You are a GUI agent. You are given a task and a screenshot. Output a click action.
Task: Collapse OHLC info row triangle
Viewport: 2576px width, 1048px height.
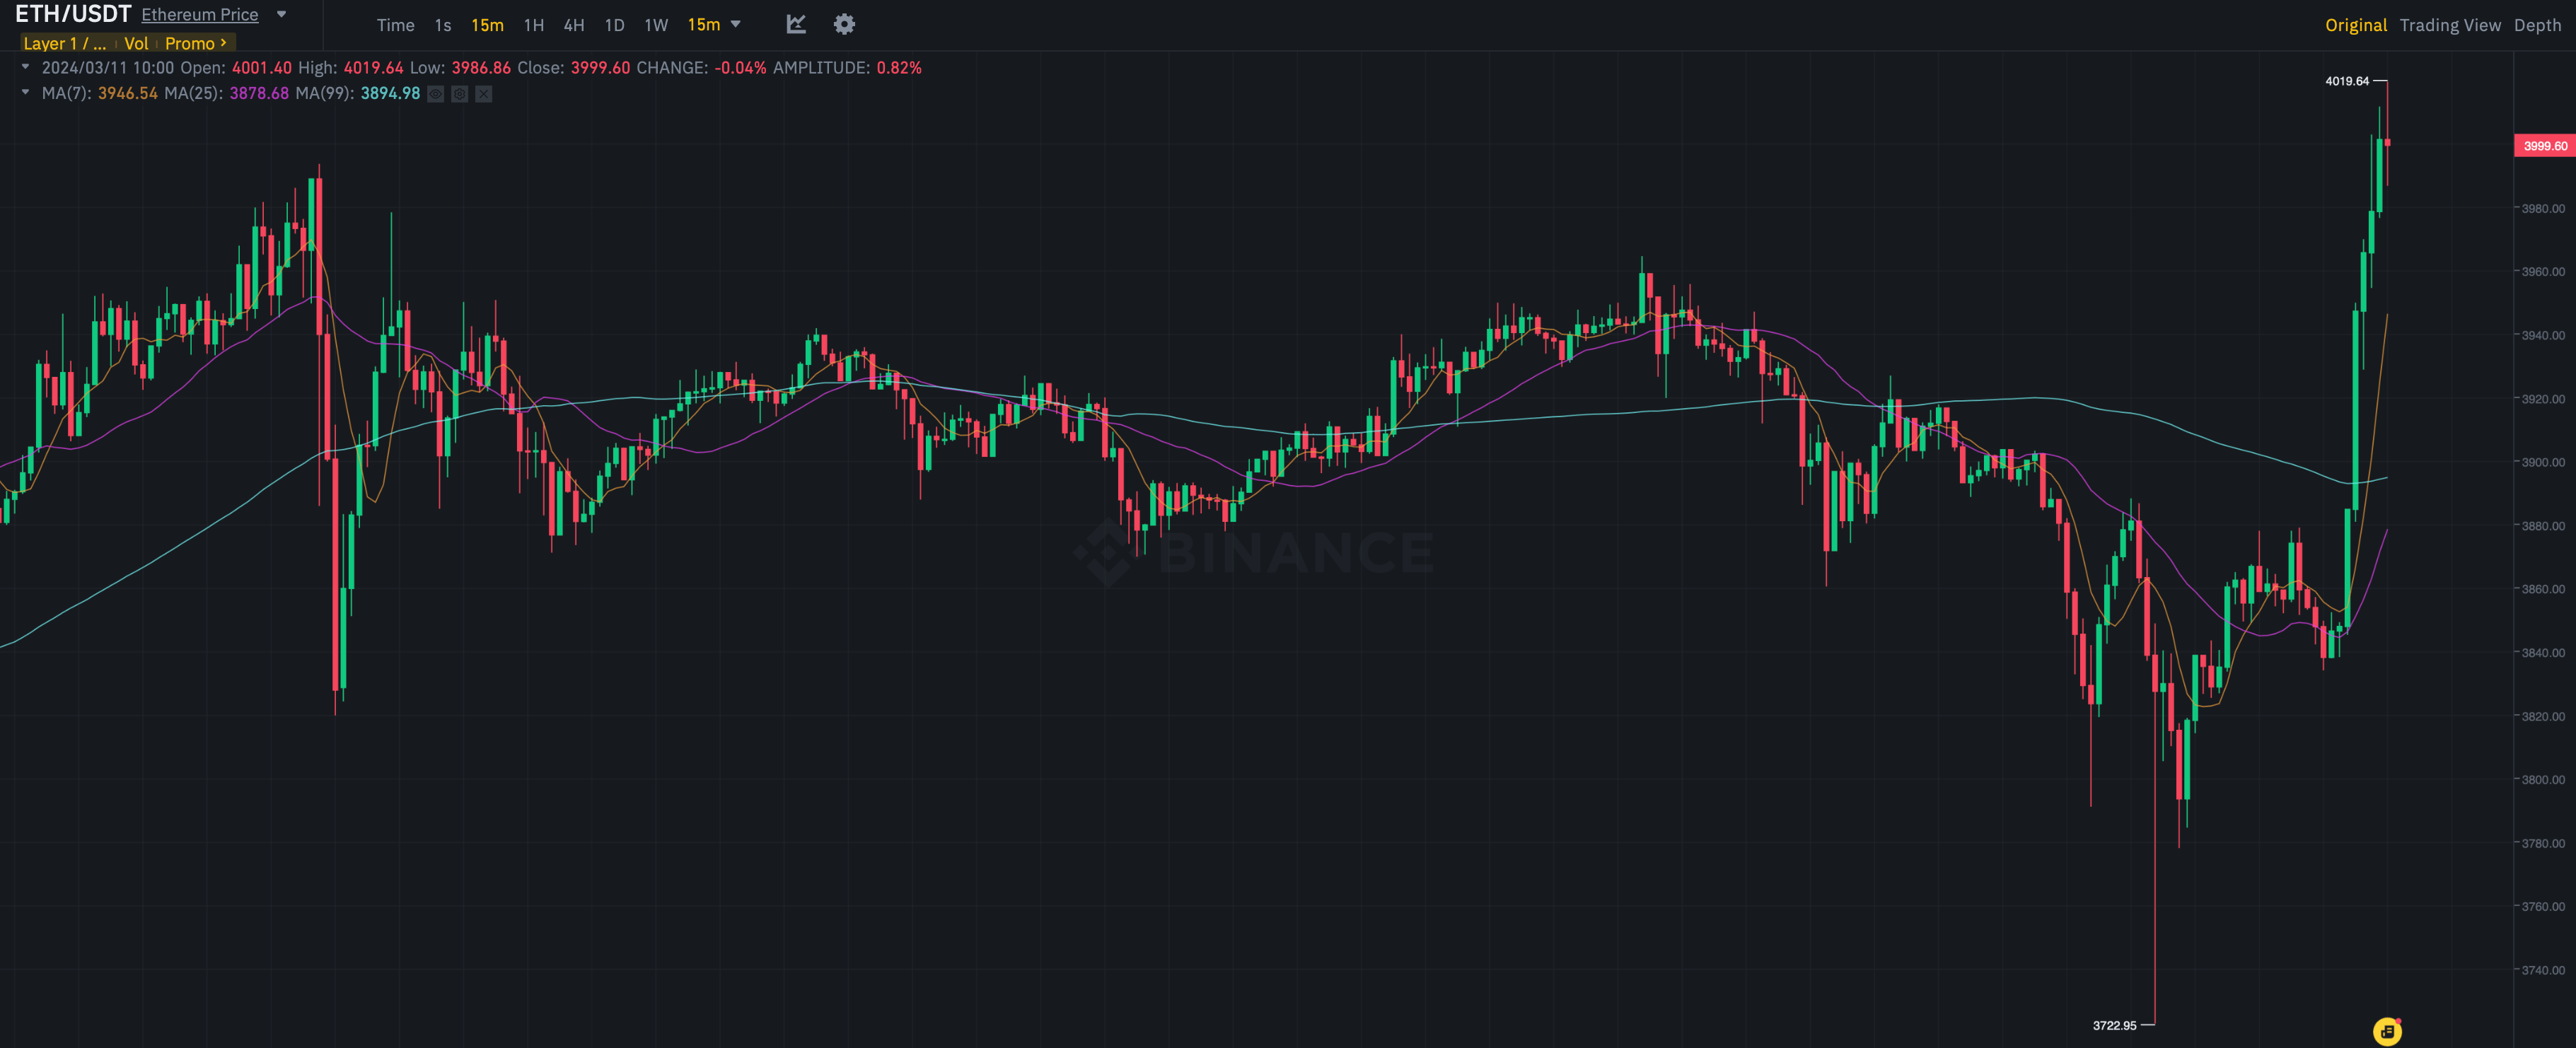[25, 67]
